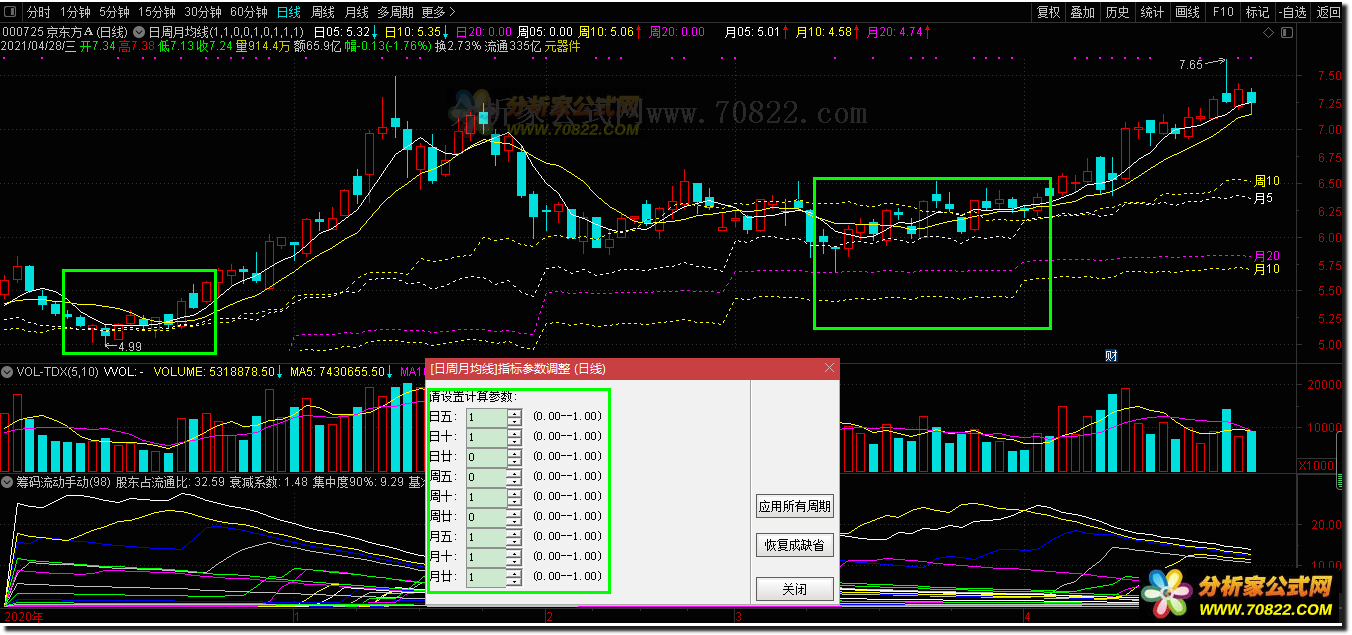The height and width of the screenshot is (635, 1352).
Task: Click the 关闭 button in dialog
Action: [x=795, y=589]
